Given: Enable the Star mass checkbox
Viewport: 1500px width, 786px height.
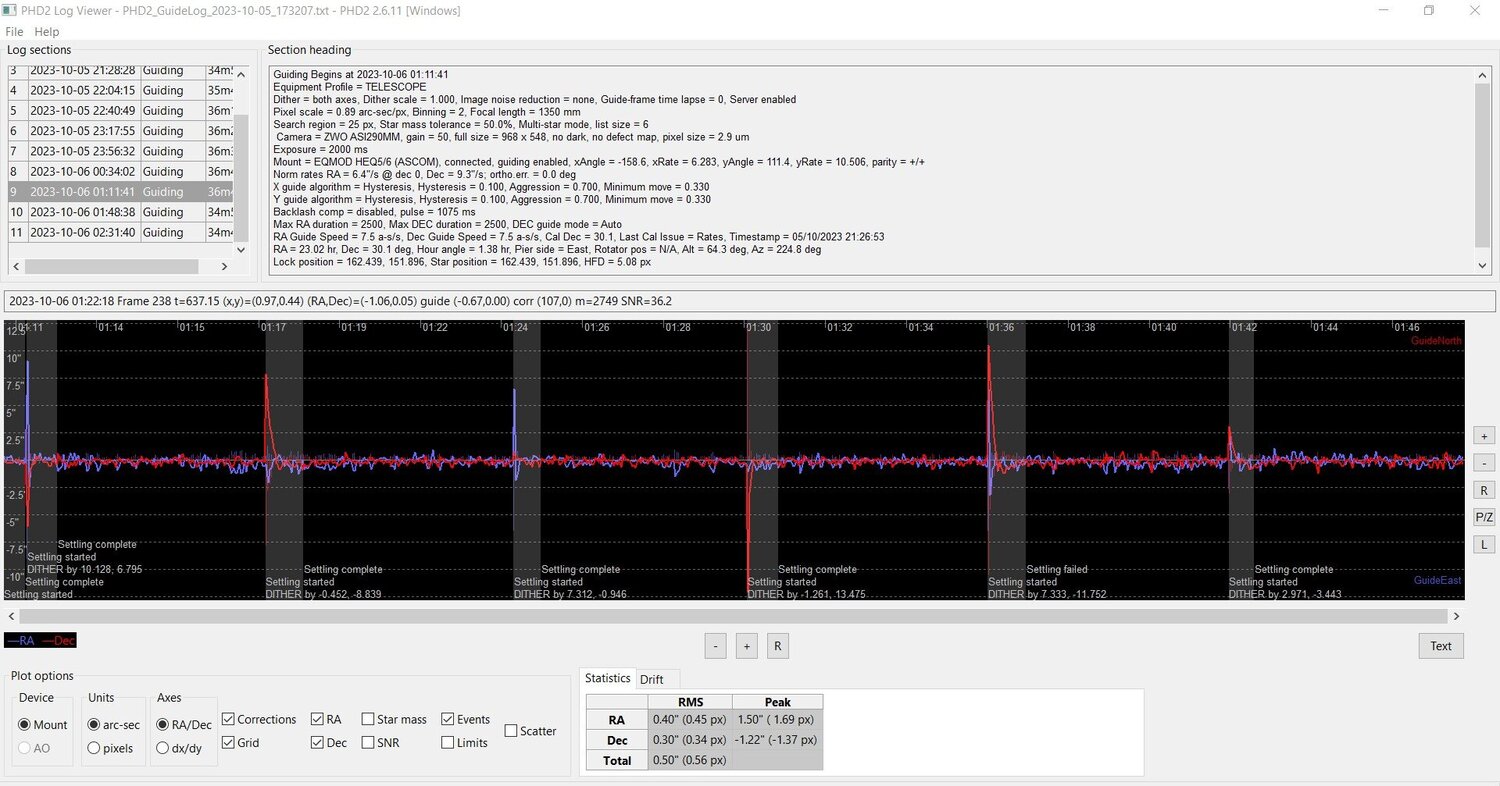Looking at the screenshot, I should point(394,719).
